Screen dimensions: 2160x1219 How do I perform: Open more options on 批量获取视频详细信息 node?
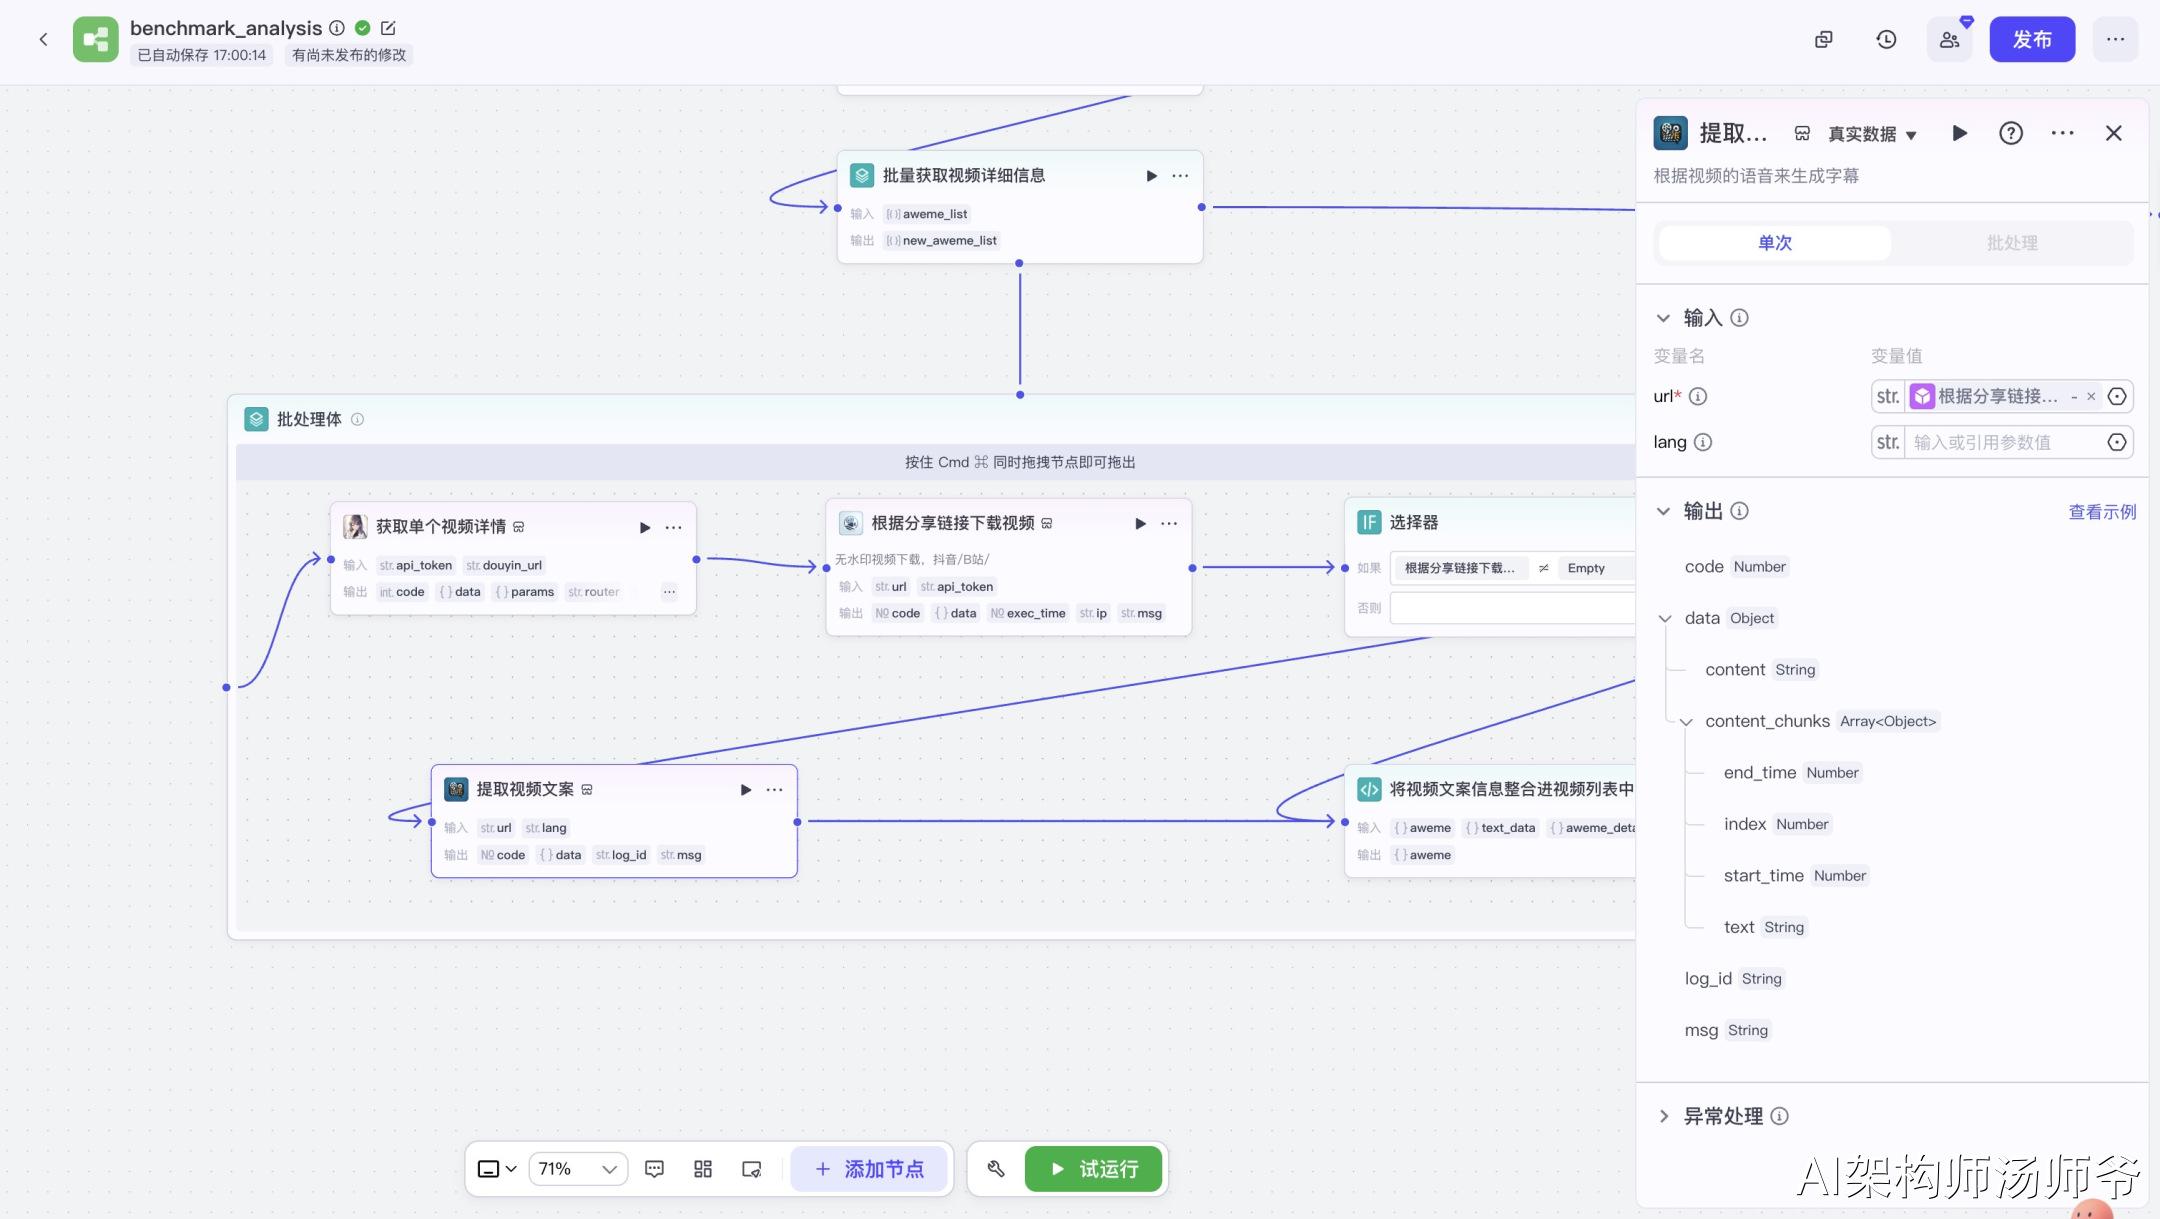tap(1181, 176)
